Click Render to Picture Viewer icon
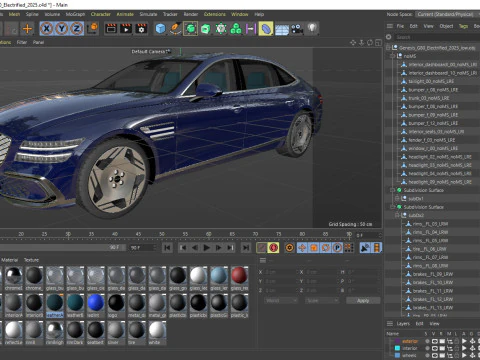Viewport: 480px width, 360px height. click(126, 29)
